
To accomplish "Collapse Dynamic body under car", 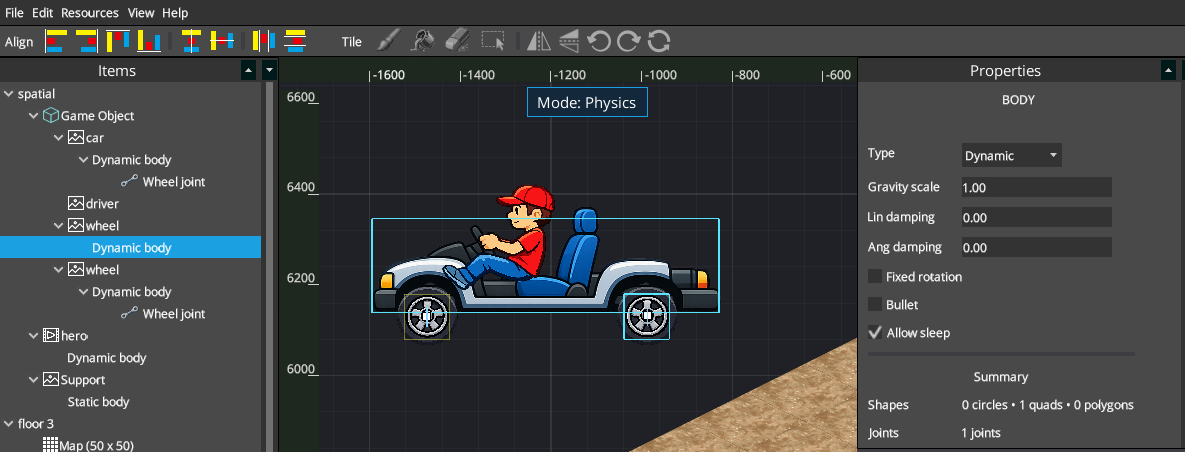I will pyautogui.click(x=83, y=159).
